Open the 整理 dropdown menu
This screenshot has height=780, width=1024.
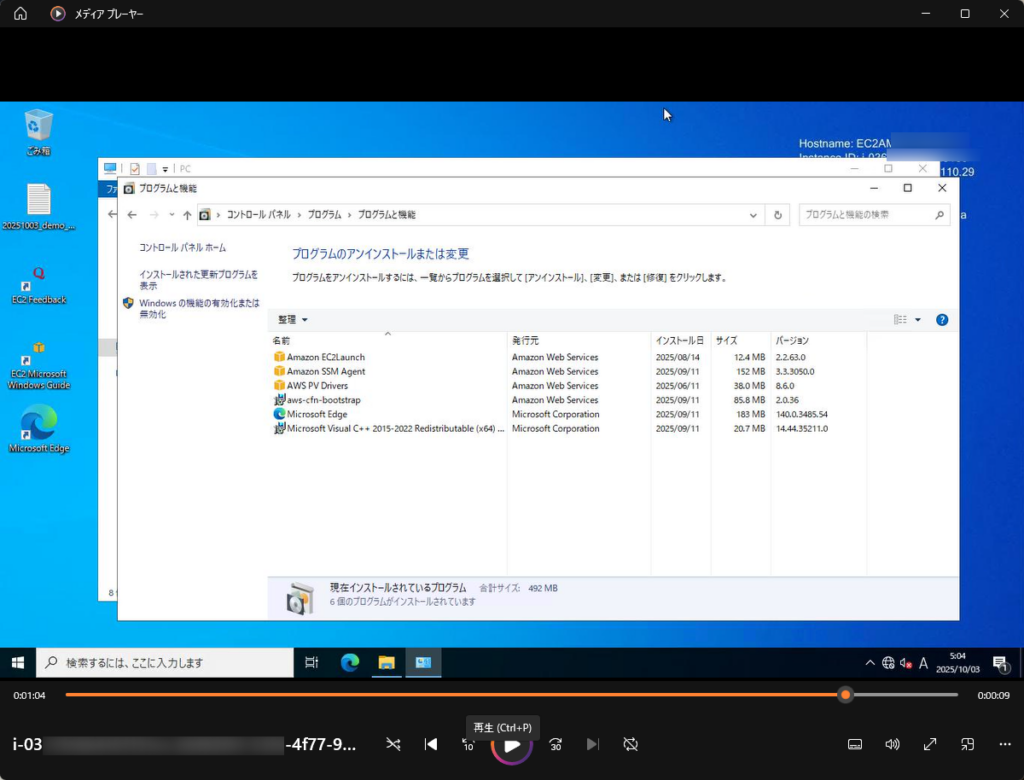coord(293,320)
